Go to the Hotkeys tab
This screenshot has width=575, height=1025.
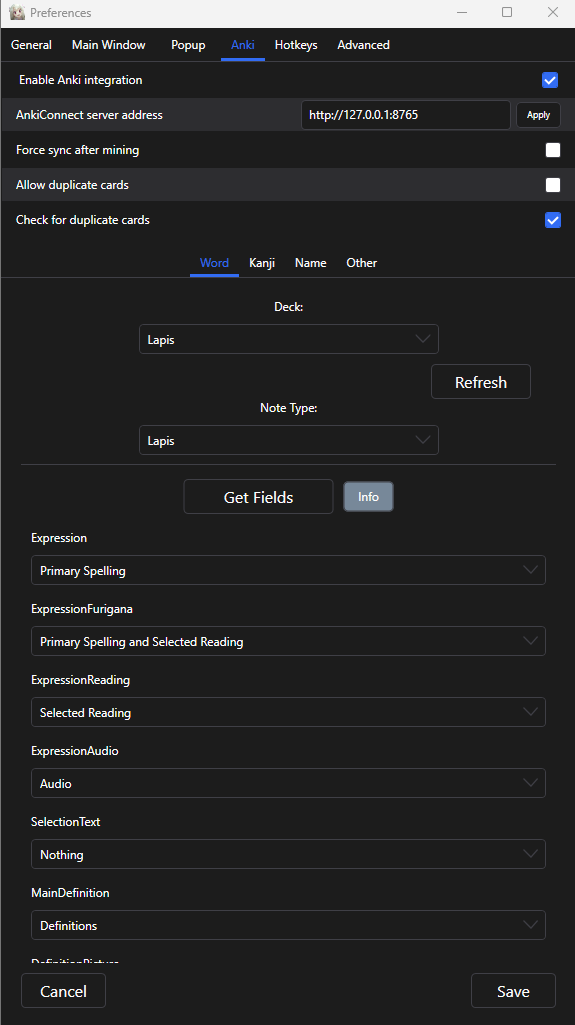click(x=296, y=45)
